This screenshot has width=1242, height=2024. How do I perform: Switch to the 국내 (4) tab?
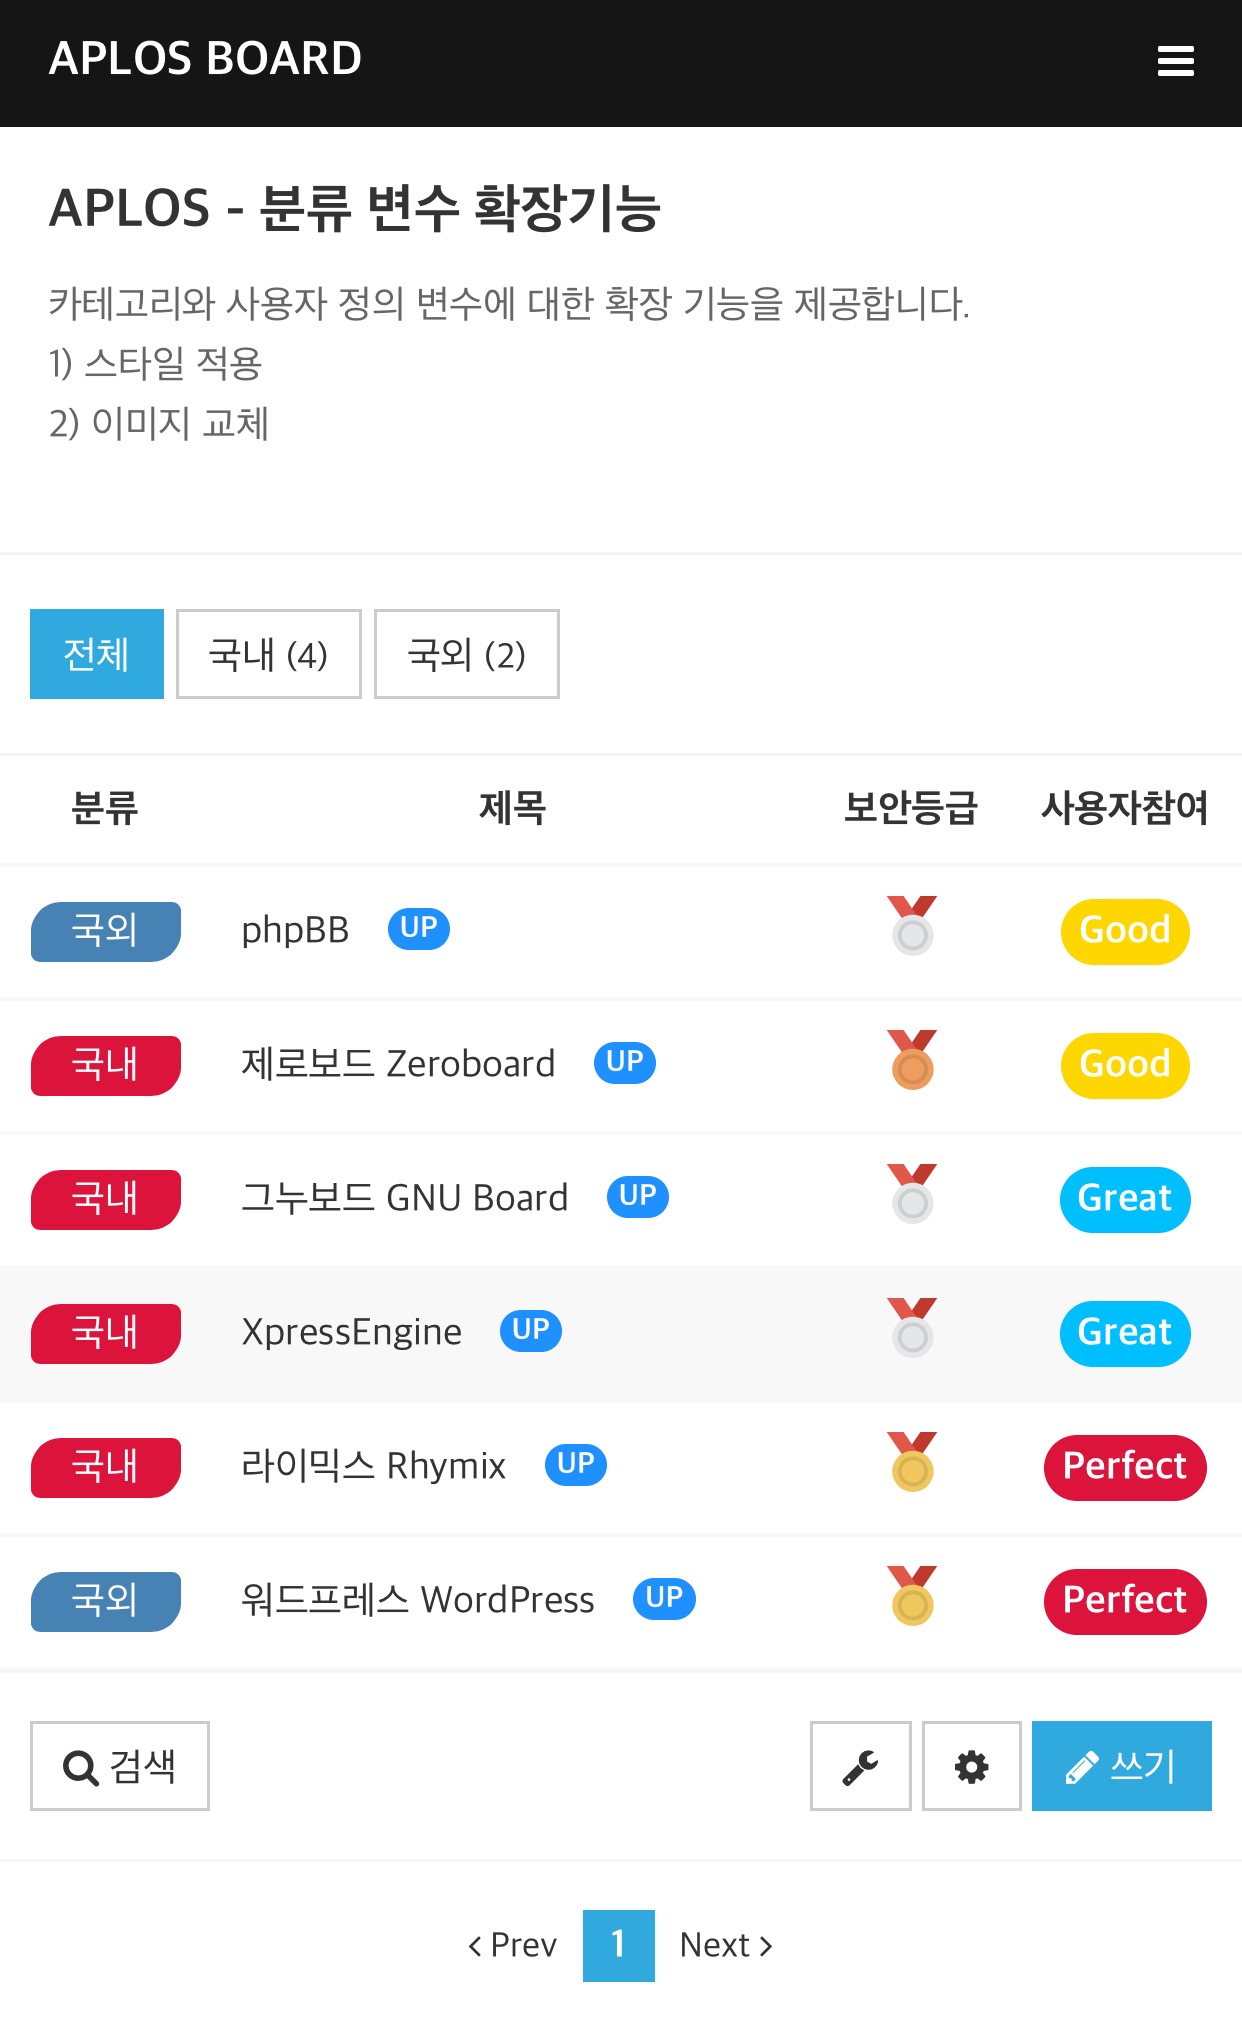point(268,654)
